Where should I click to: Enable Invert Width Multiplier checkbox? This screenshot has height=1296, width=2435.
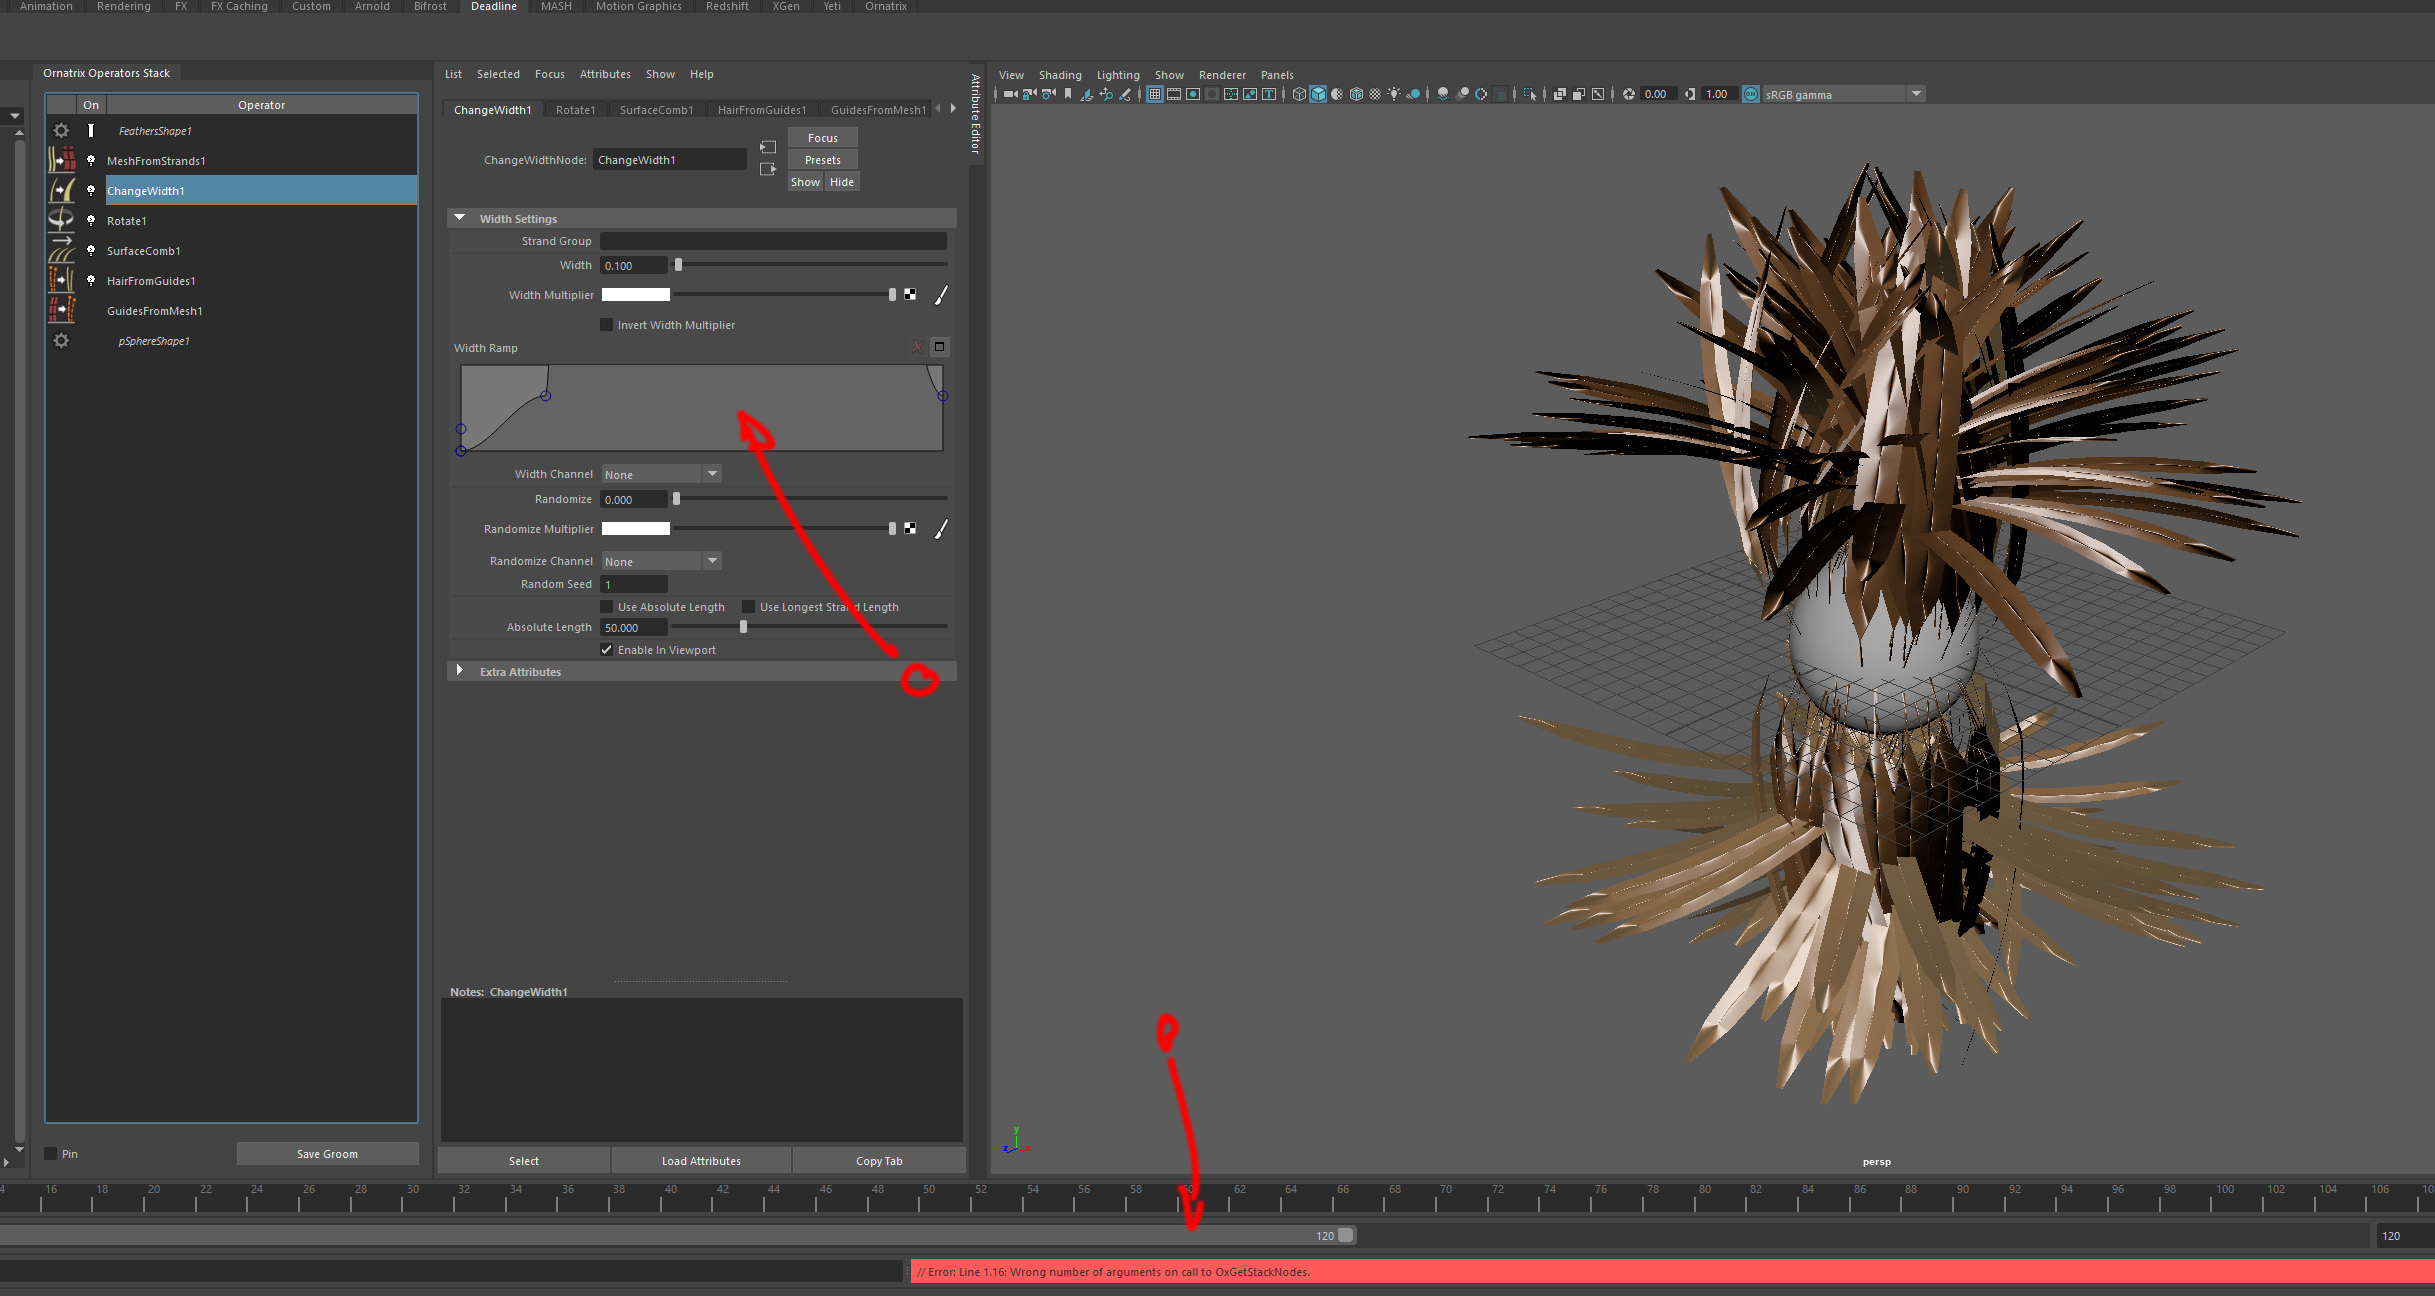pos(606,325)
